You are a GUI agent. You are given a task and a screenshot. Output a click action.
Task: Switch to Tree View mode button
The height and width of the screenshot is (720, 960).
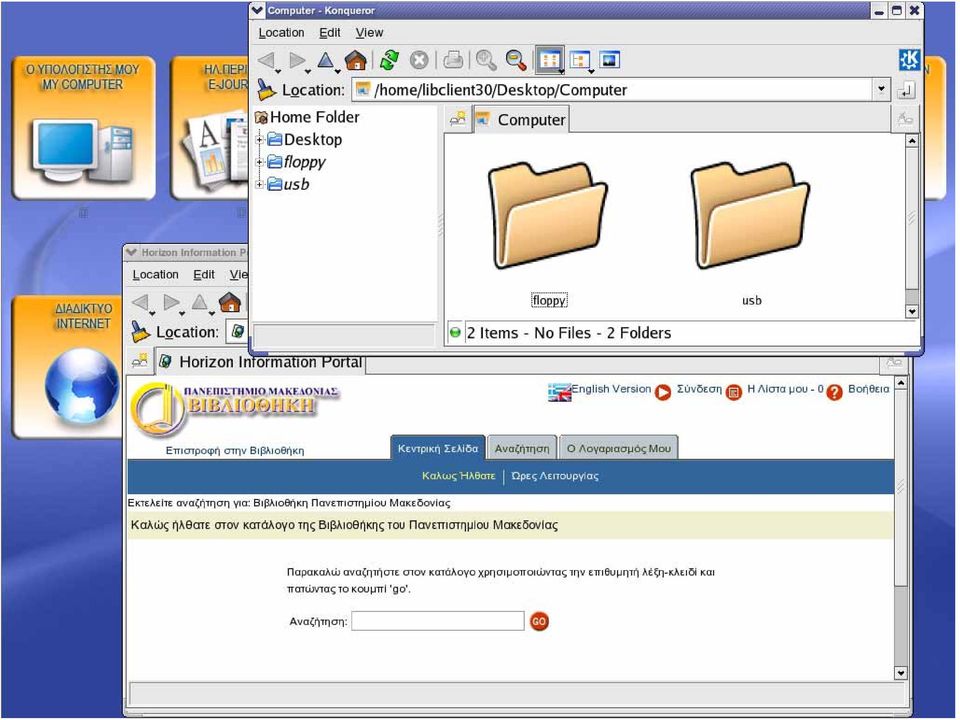pyautogui.click(x=579, y=59)
